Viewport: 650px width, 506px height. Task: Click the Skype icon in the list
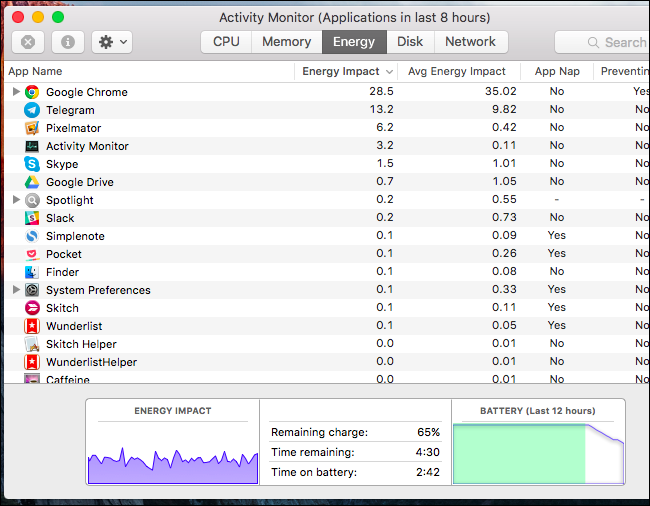tap(32, 164)
